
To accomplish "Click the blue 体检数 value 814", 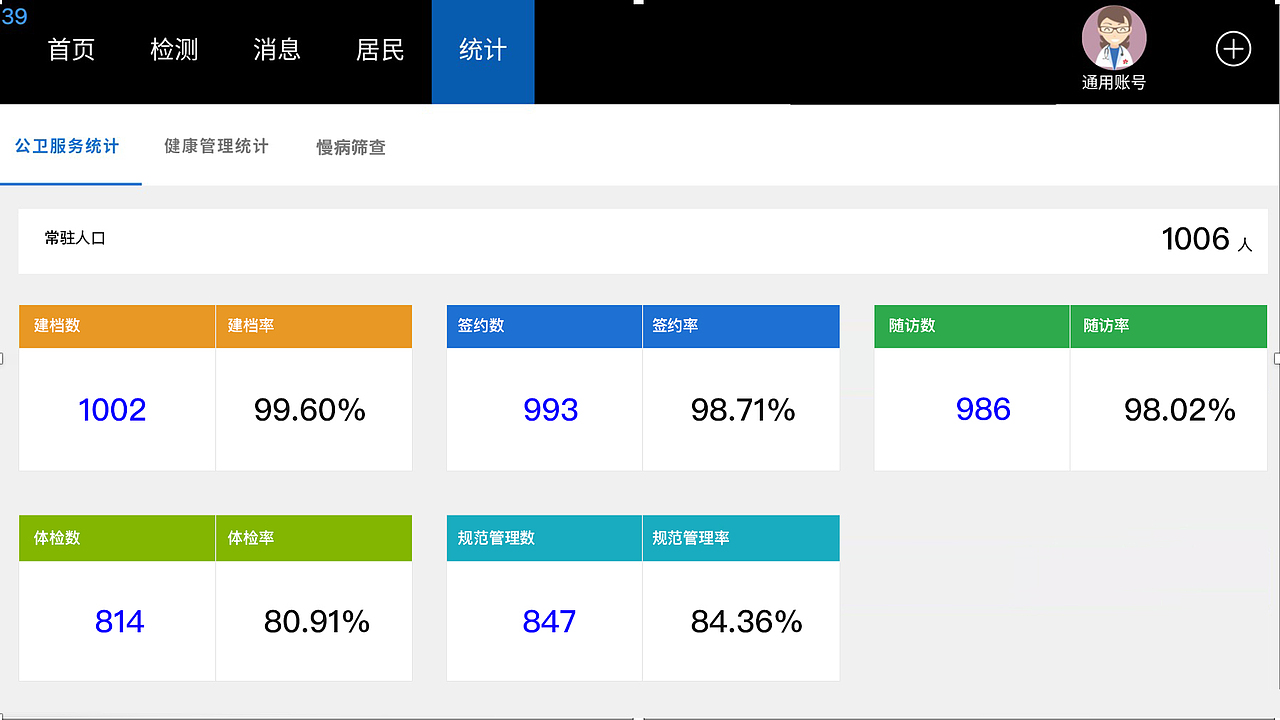I will pos(119,621).
